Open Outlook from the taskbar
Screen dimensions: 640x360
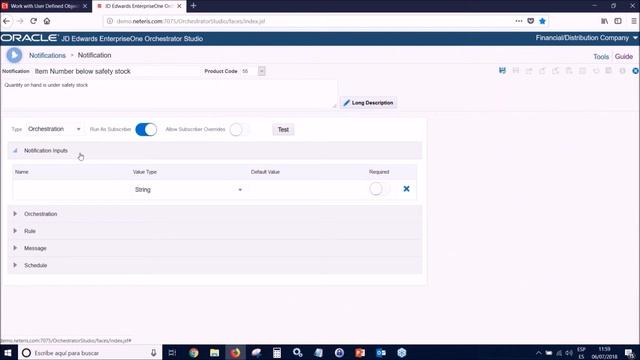(x=381, y=353)
